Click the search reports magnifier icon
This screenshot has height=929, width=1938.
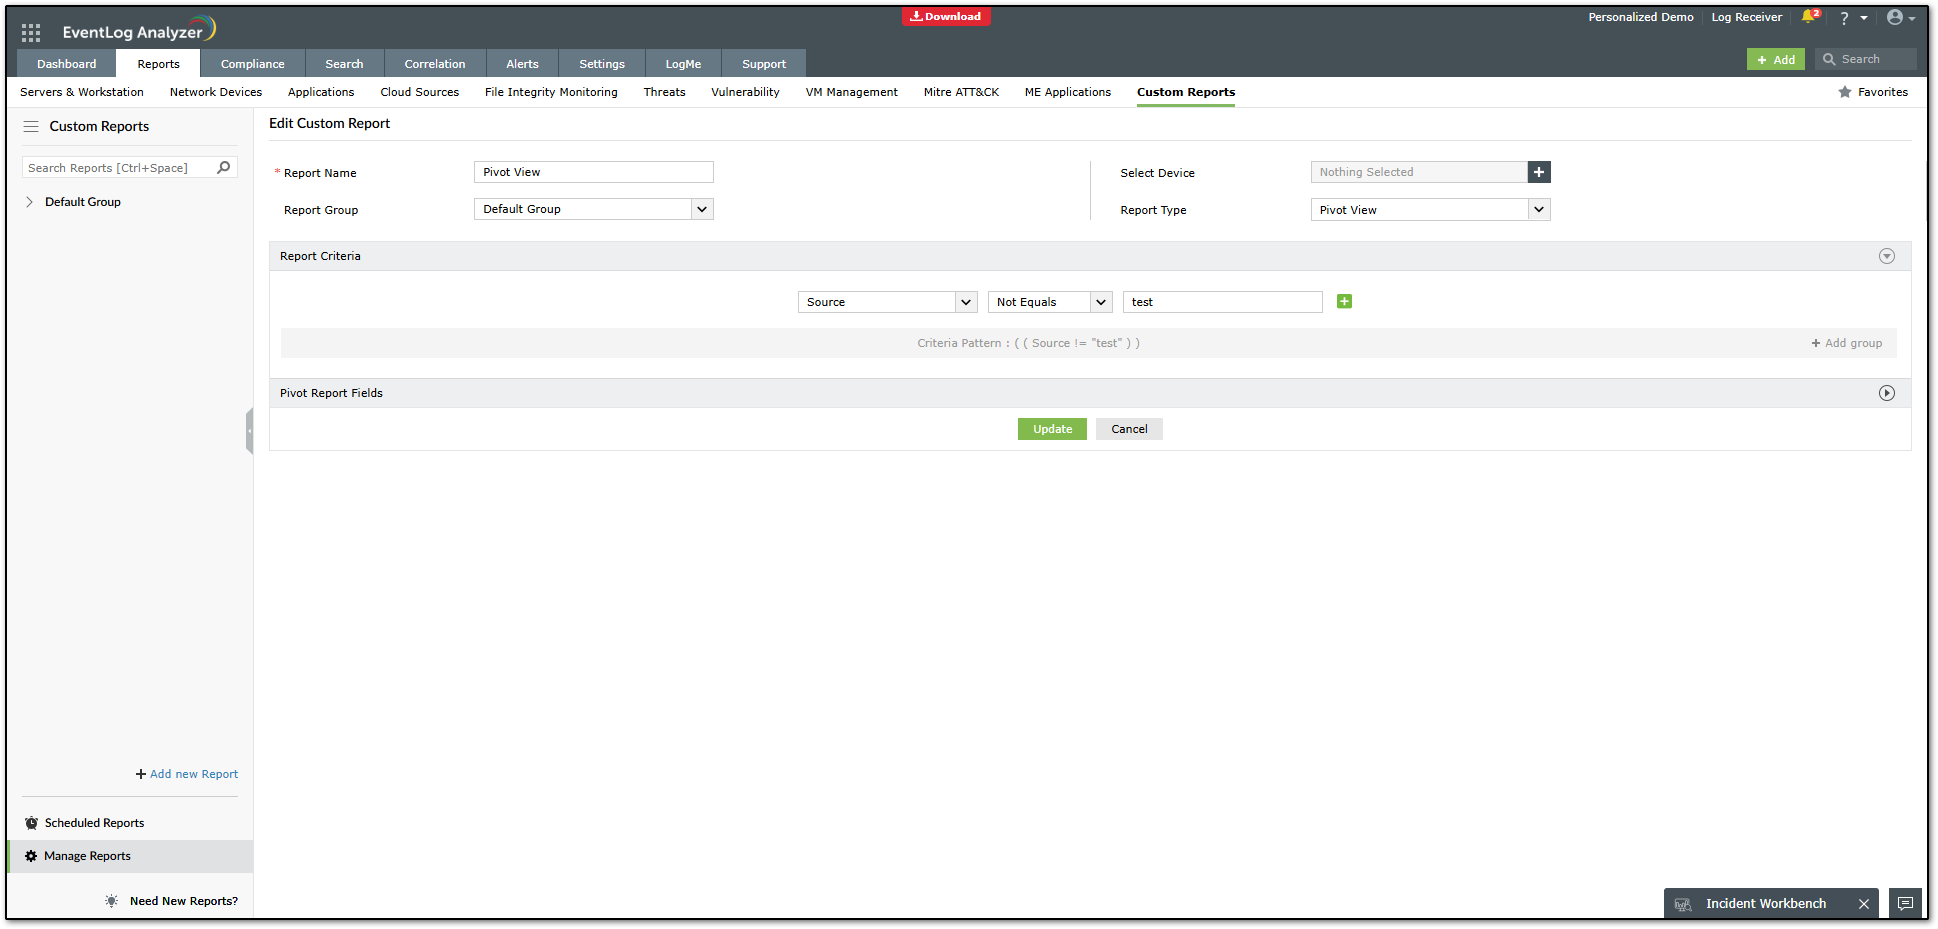click(224, 168)
